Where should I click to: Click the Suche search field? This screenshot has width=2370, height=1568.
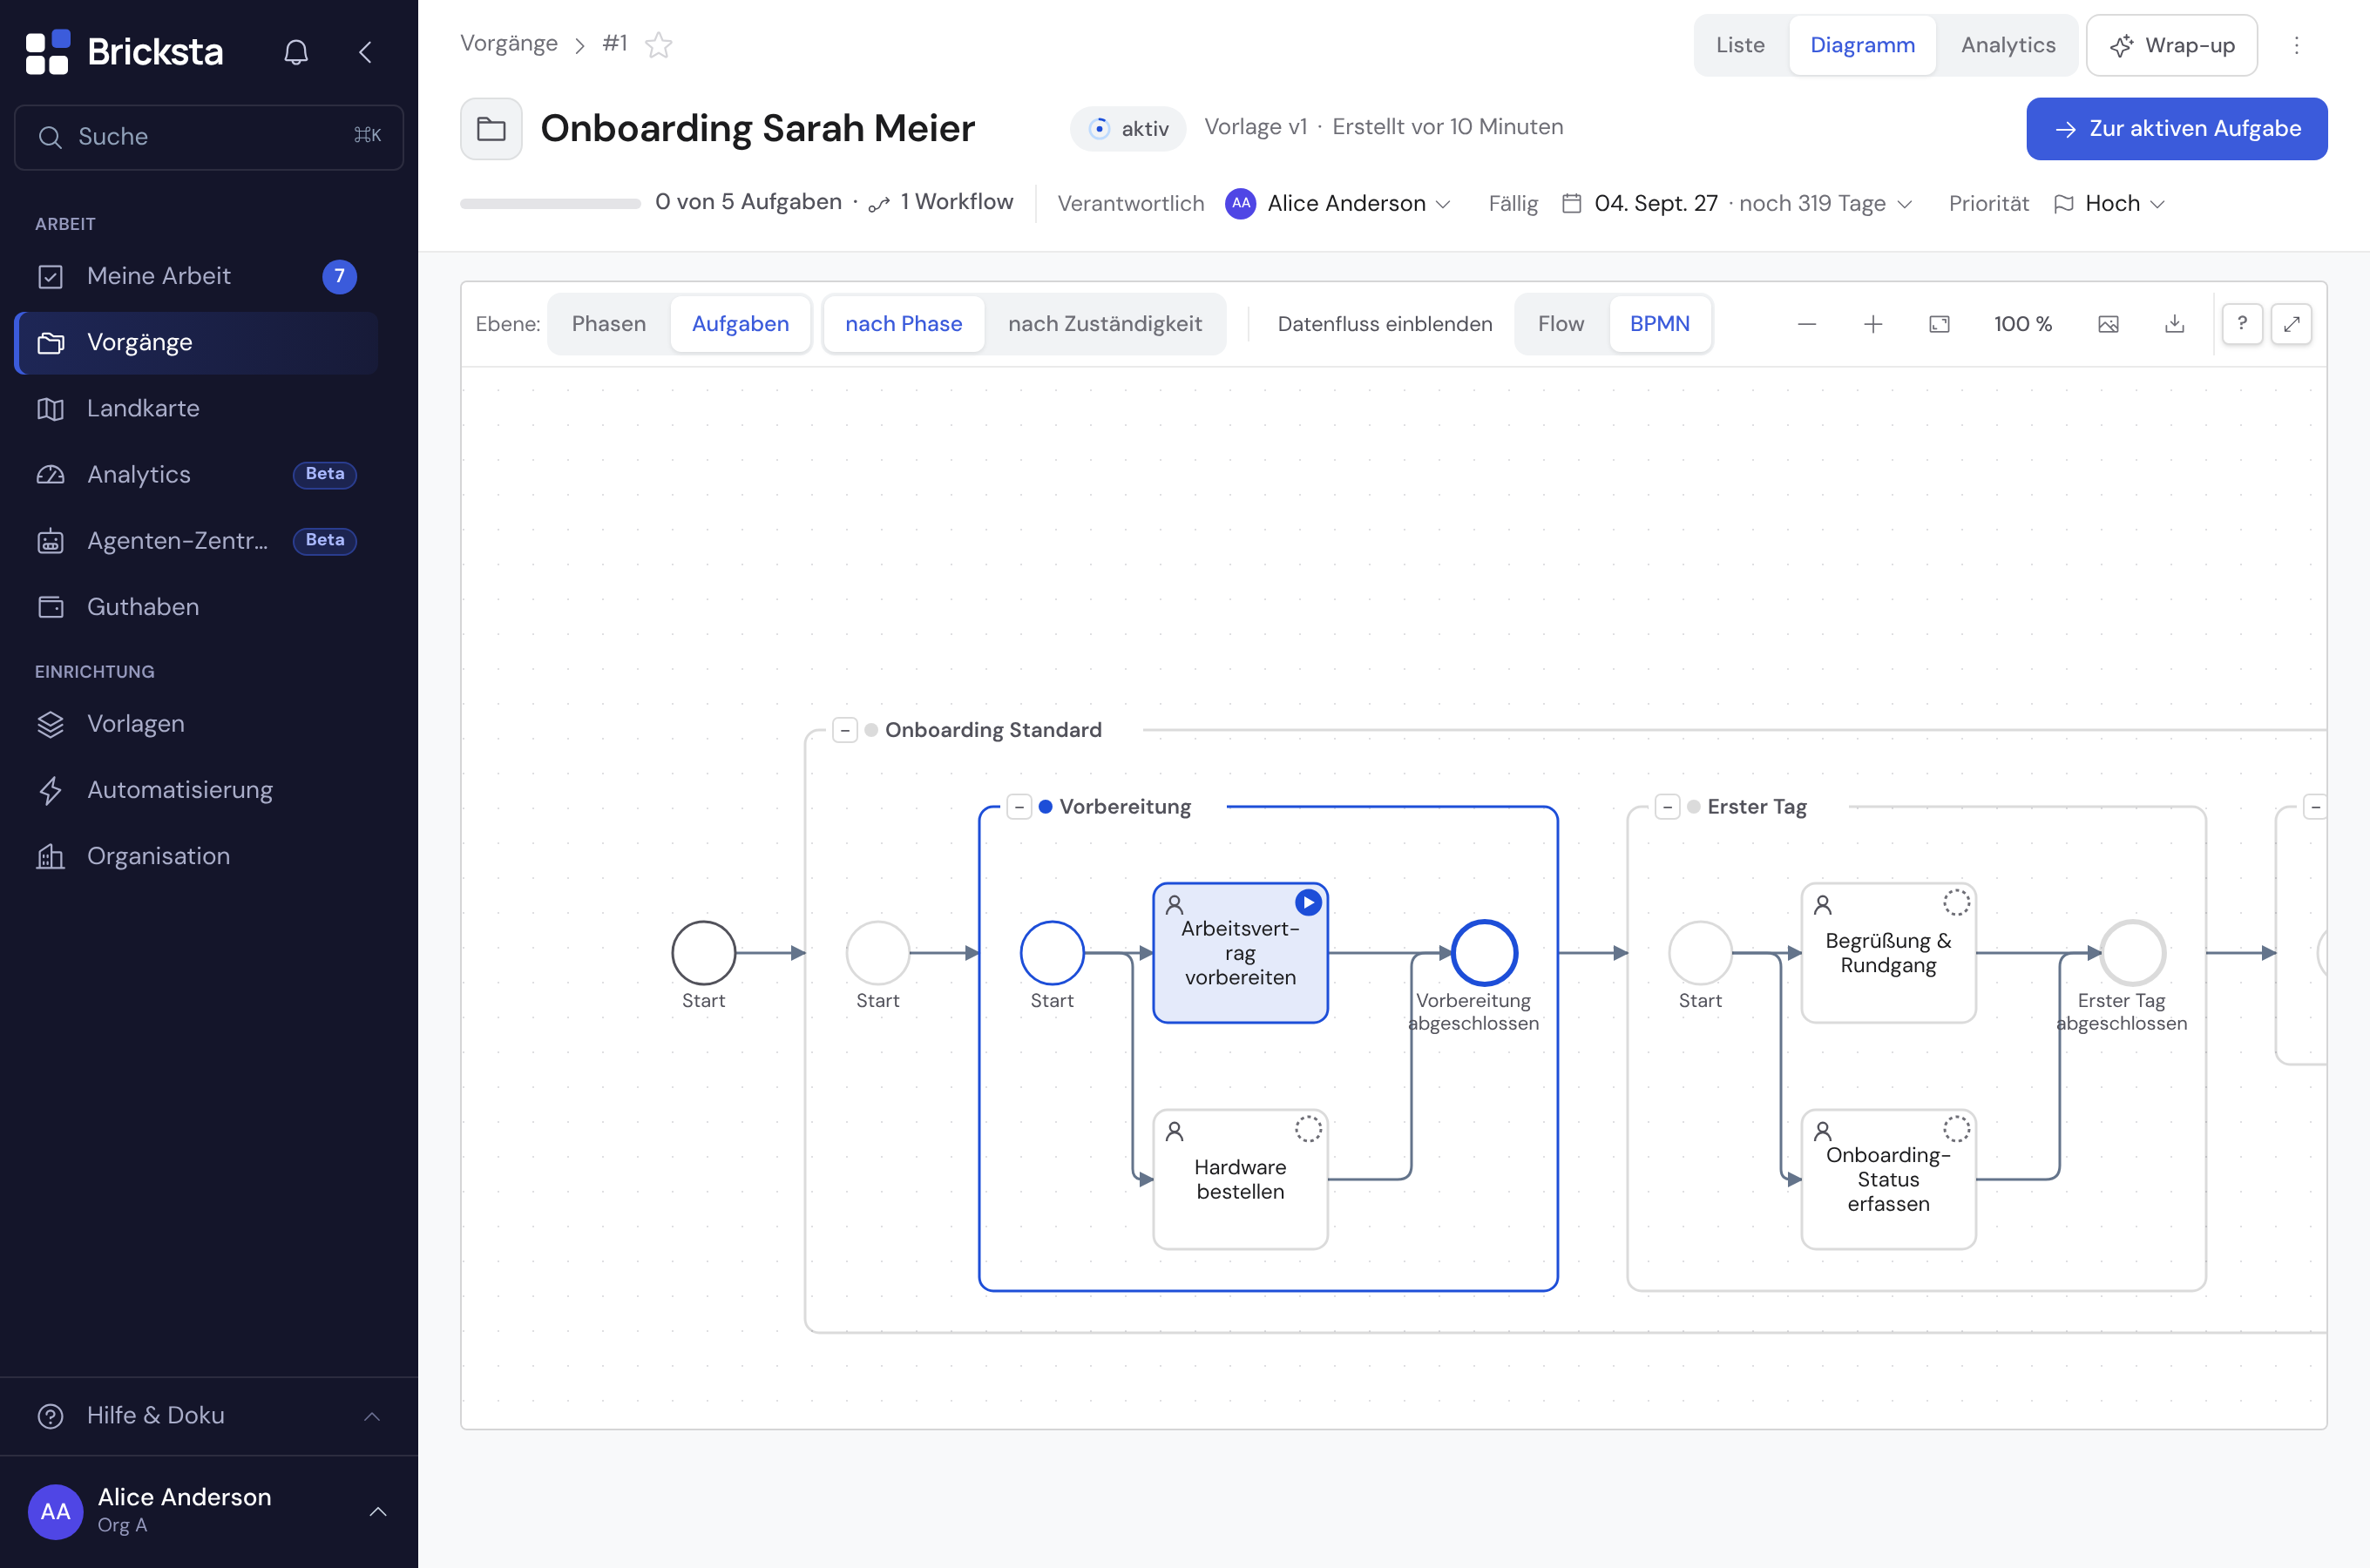[x=209, y=137]
